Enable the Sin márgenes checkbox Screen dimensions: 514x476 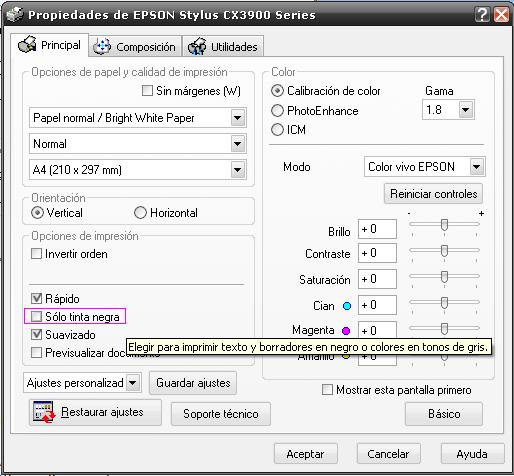(x=147, y=91)
